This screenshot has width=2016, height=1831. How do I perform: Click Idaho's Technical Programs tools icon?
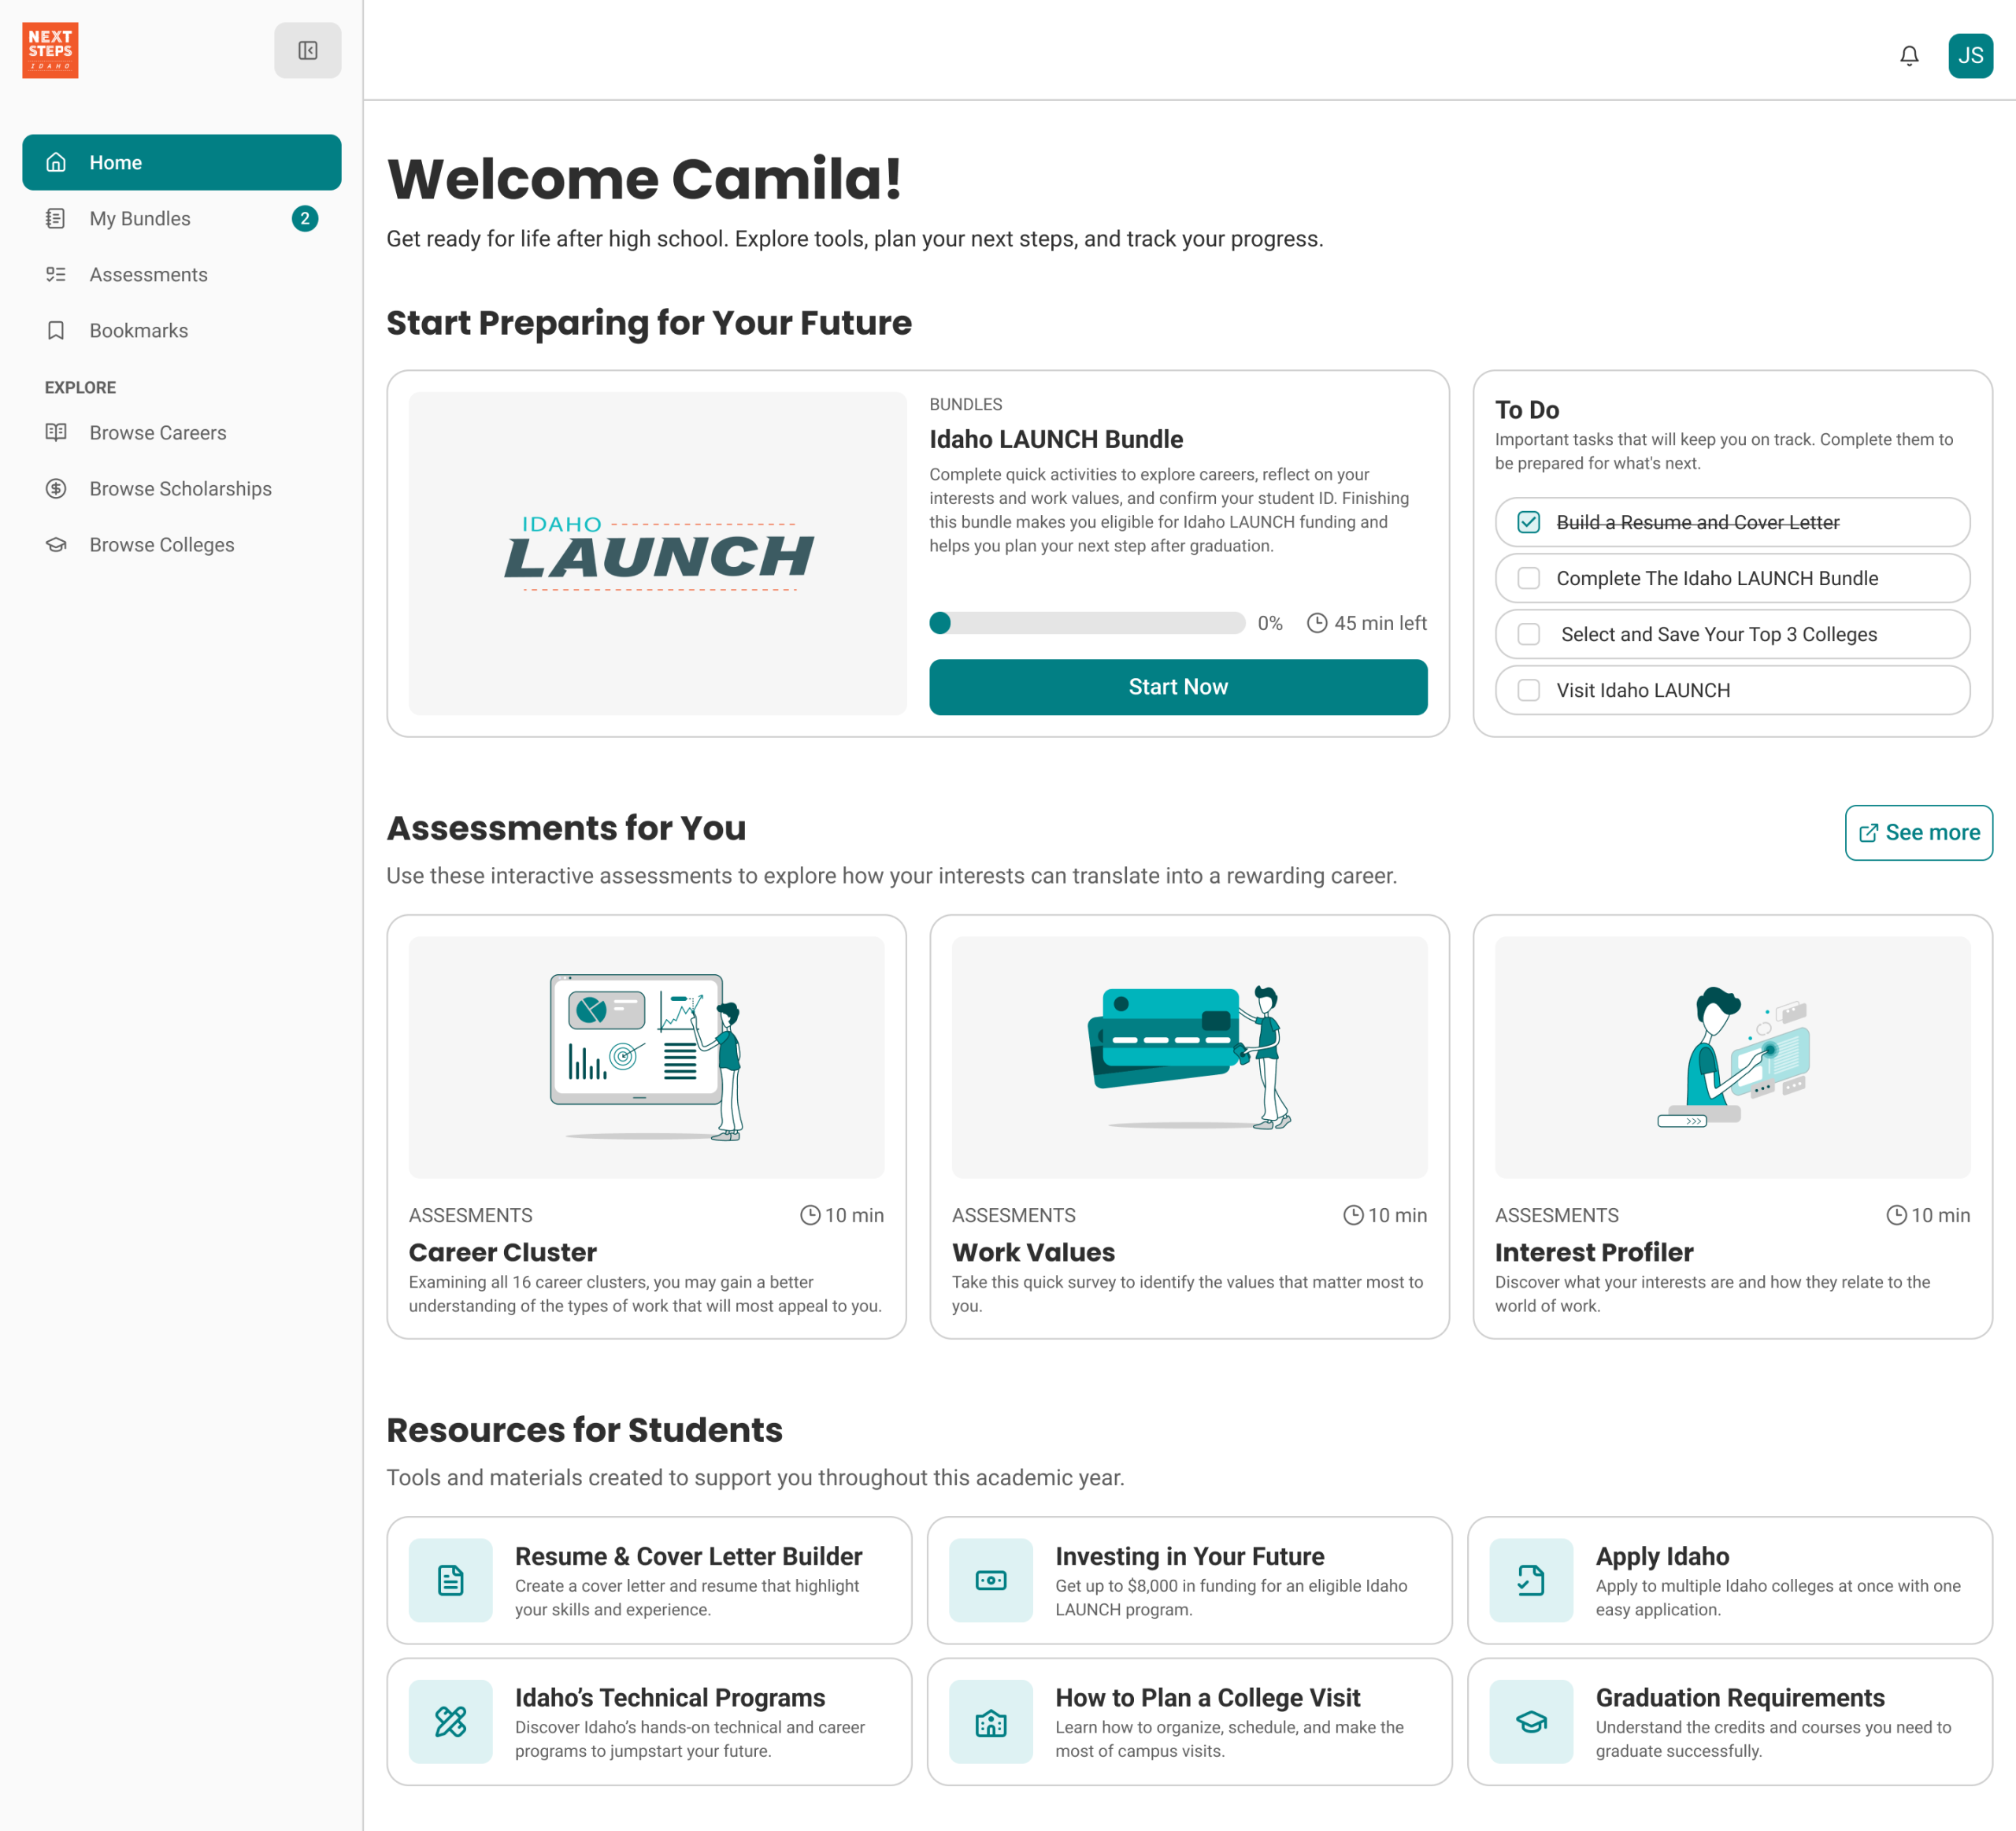click(x=450, y=1720)
